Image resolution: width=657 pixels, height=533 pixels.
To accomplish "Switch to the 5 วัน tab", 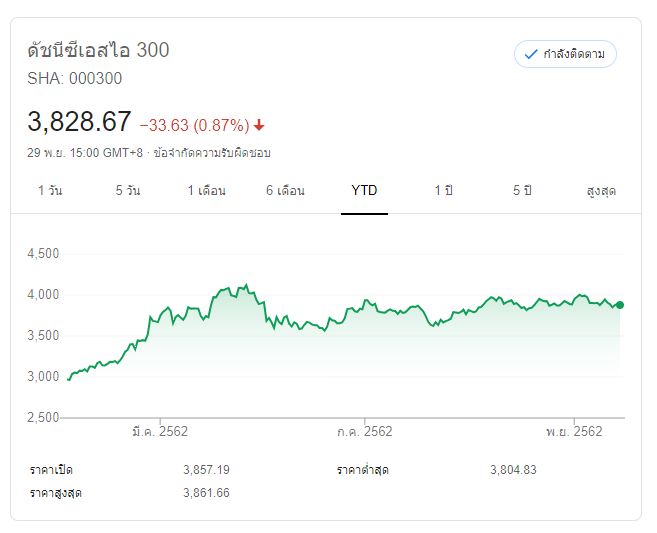I will [127, 191].
